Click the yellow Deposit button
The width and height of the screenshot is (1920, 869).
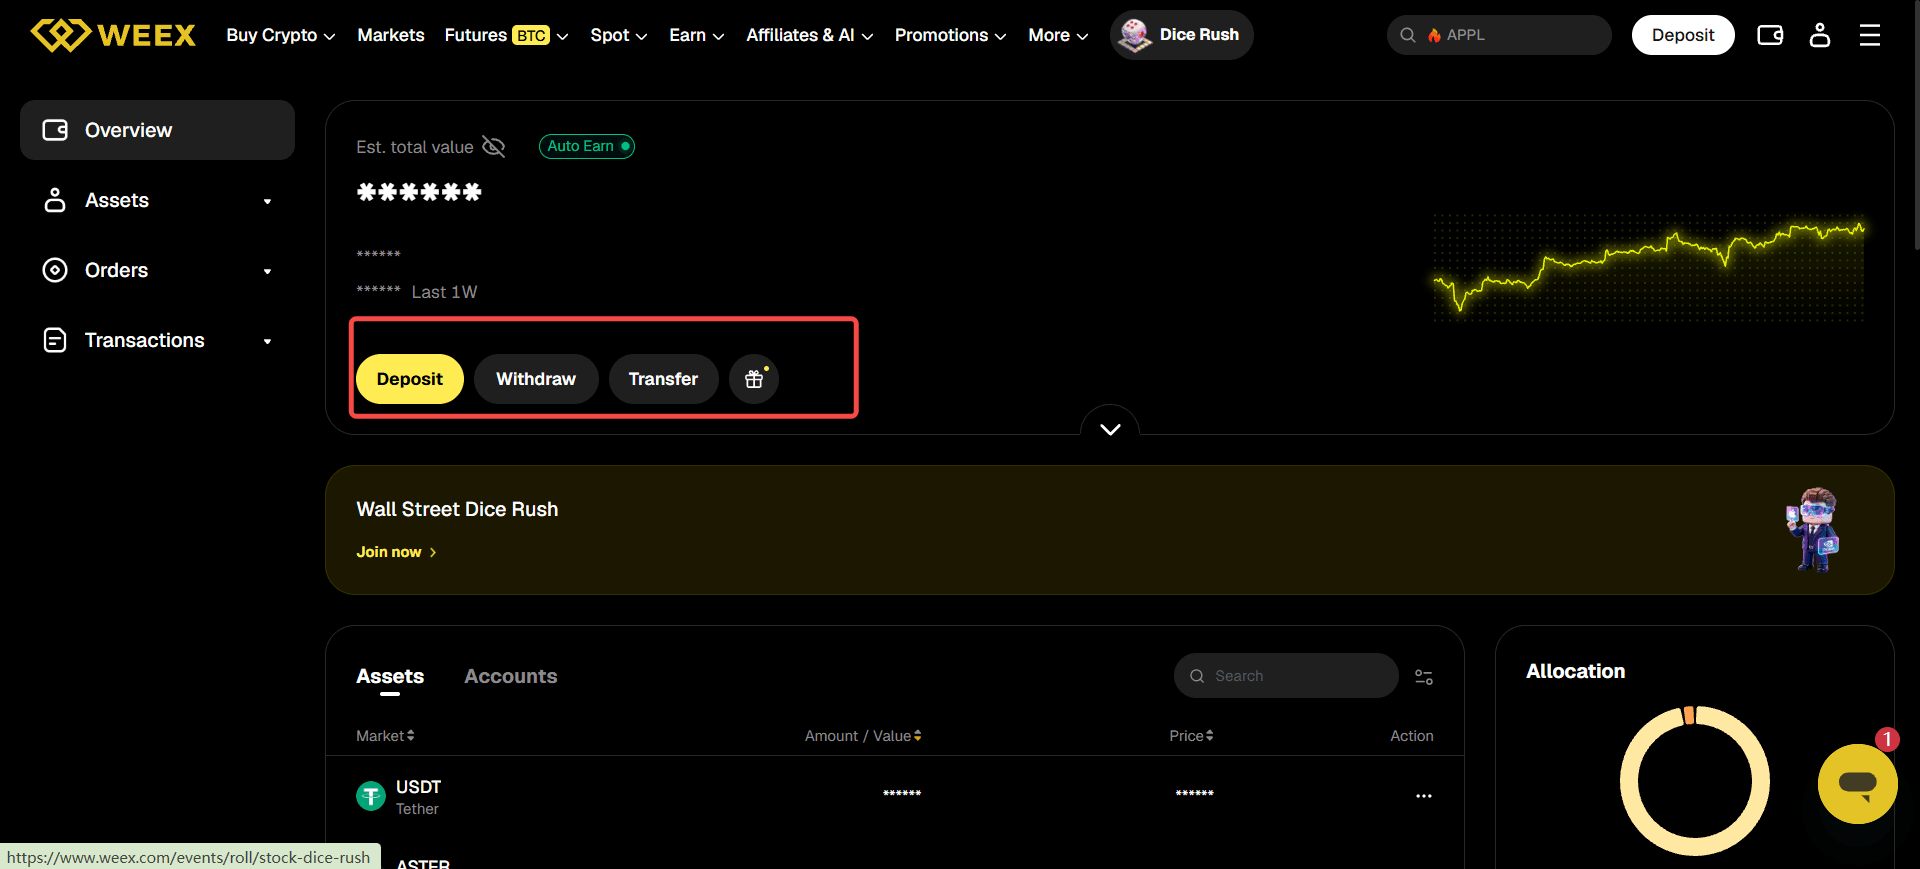pos(410,379)
